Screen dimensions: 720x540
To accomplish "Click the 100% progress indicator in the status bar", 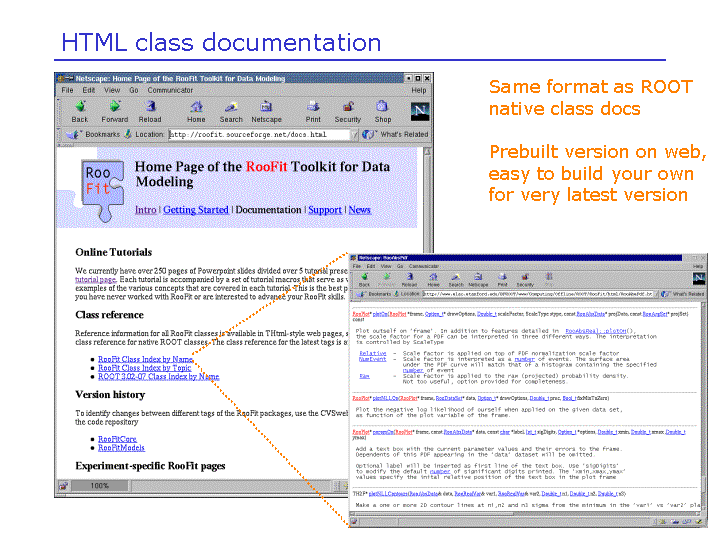I will click(x=100, y=485).
